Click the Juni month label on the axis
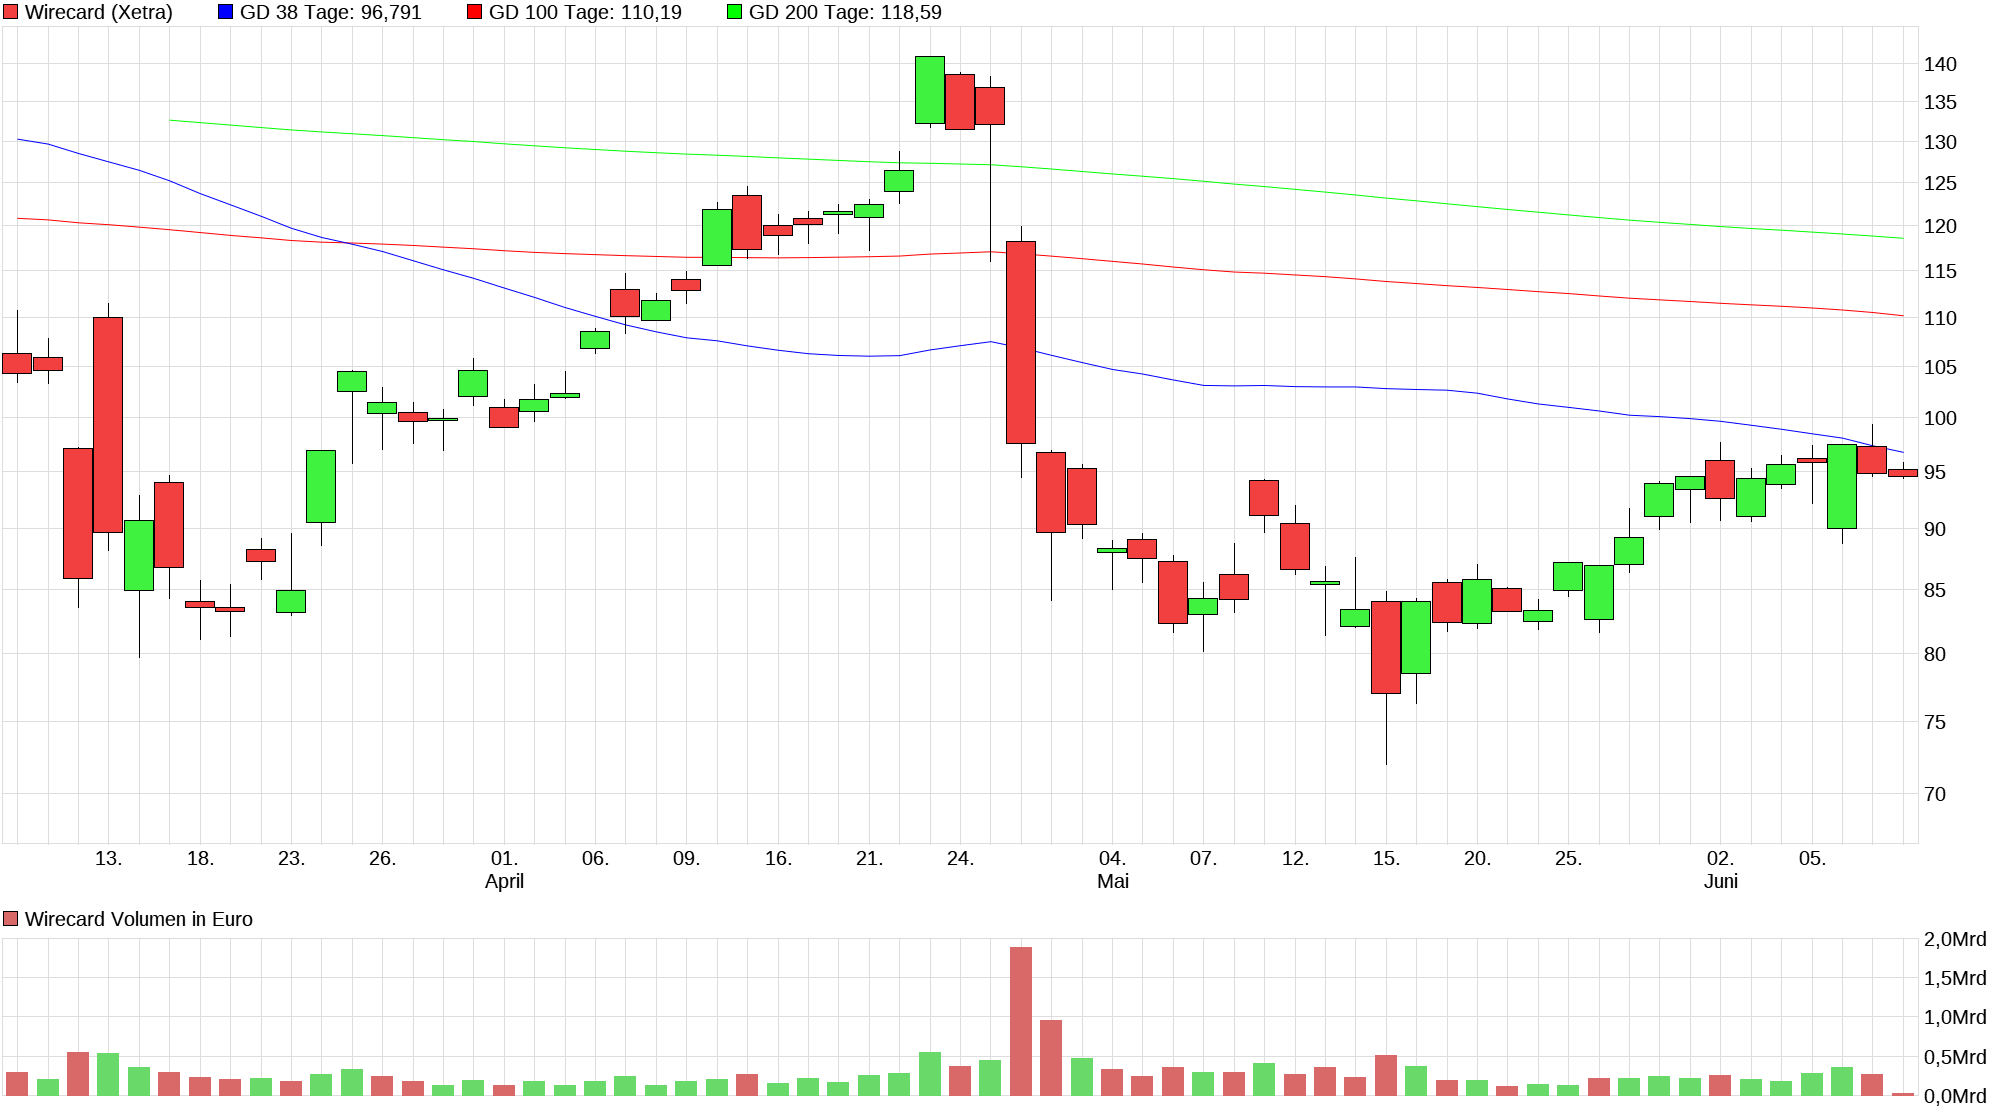Screen dimensions: 1997x1117 pos(1720,881)
